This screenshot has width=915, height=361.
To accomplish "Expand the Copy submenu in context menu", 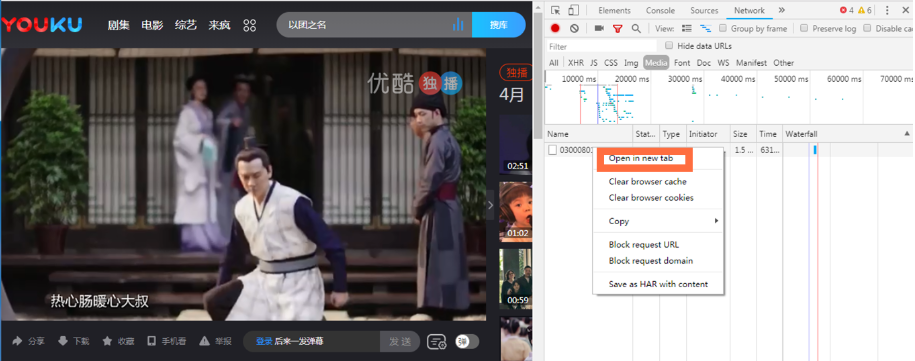I will point(658,221).
